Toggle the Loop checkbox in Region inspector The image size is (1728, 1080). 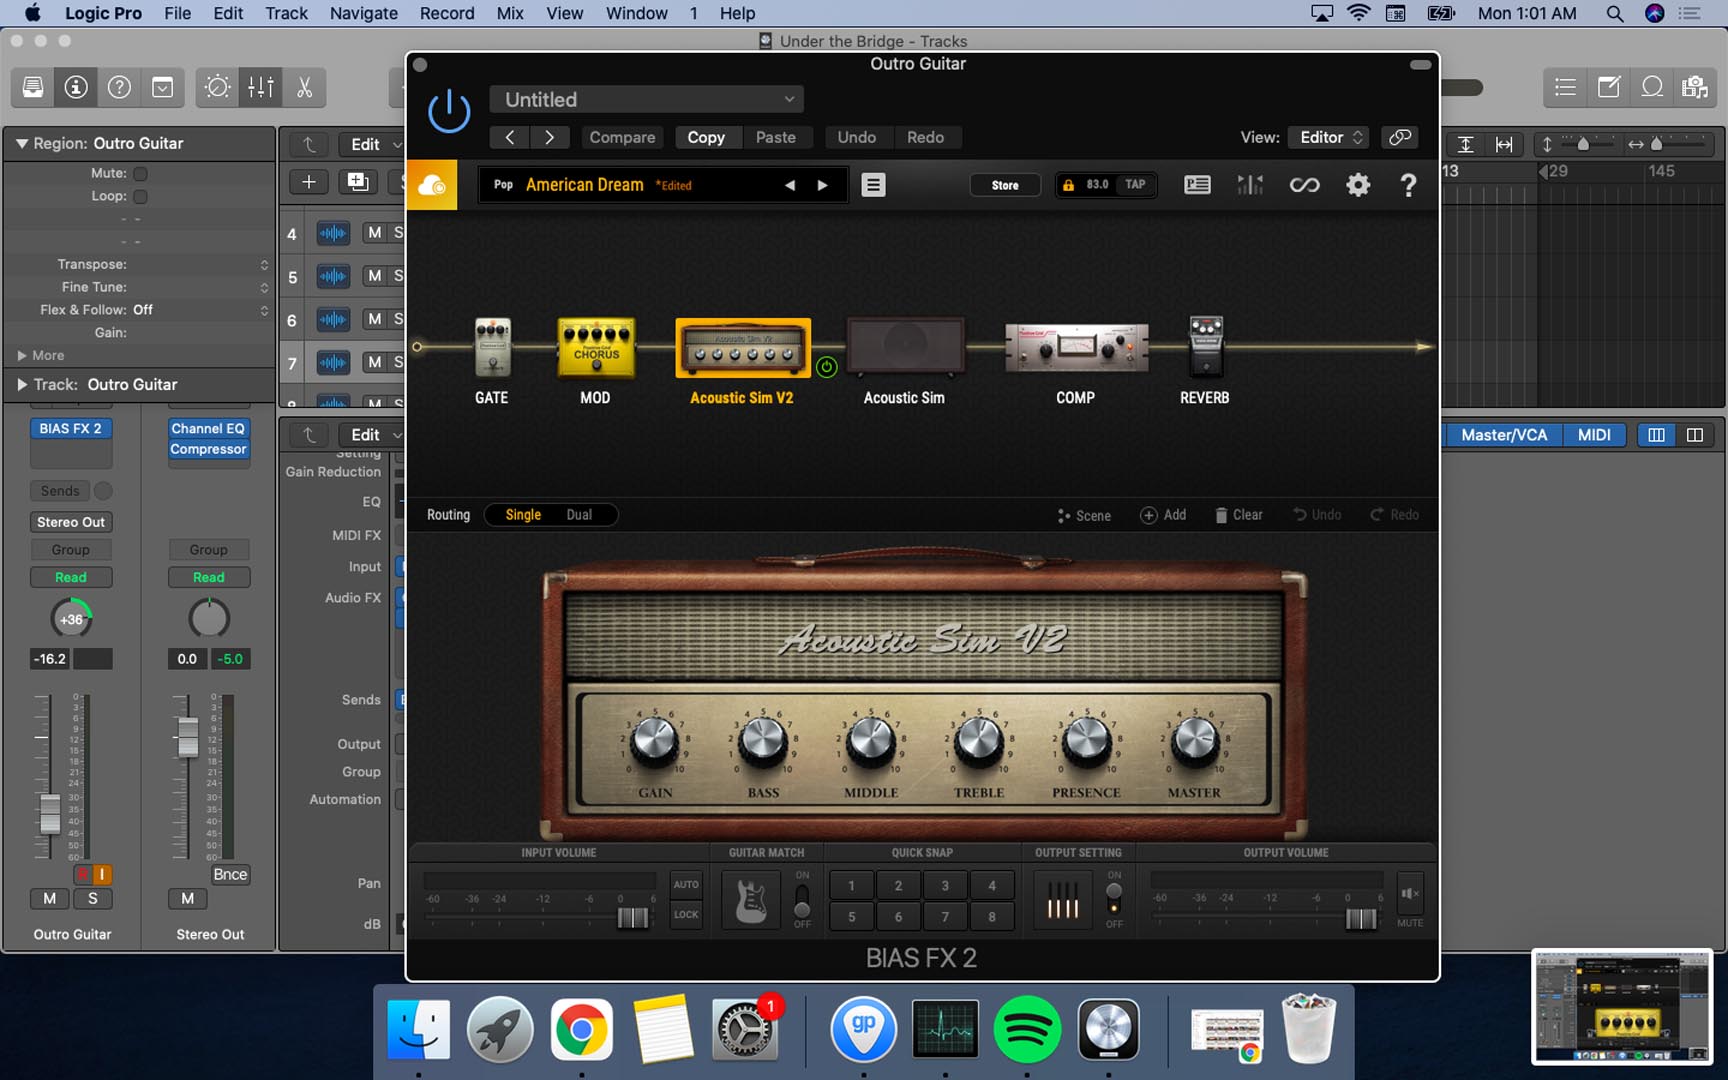click(x=140, y=196)
